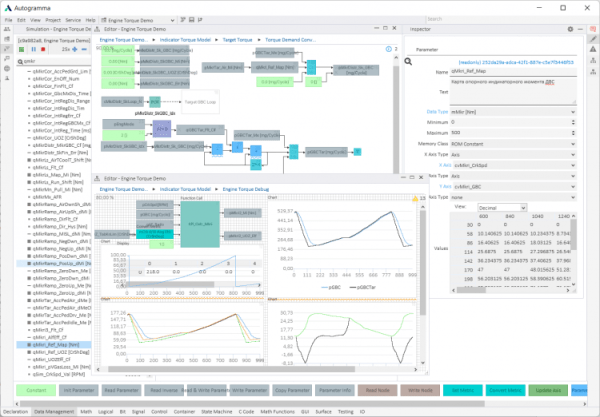The height and width of the screenshot is (417, 600).
Task: Open the Project menu
Action: 53,20
